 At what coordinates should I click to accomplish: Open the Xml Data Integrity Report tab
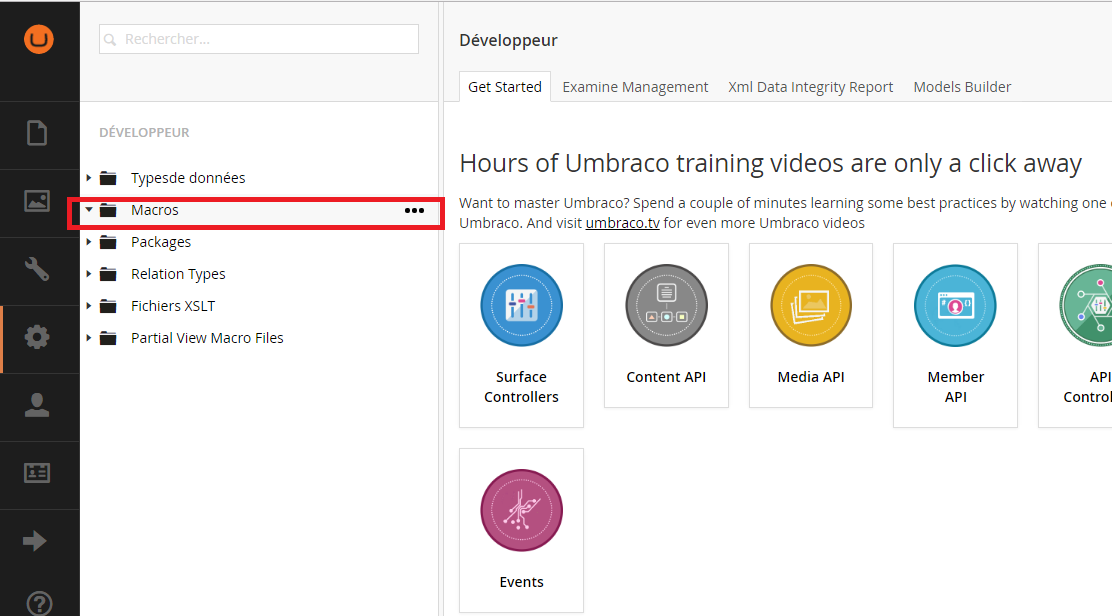pyautogui.click(x=811, y=86)
